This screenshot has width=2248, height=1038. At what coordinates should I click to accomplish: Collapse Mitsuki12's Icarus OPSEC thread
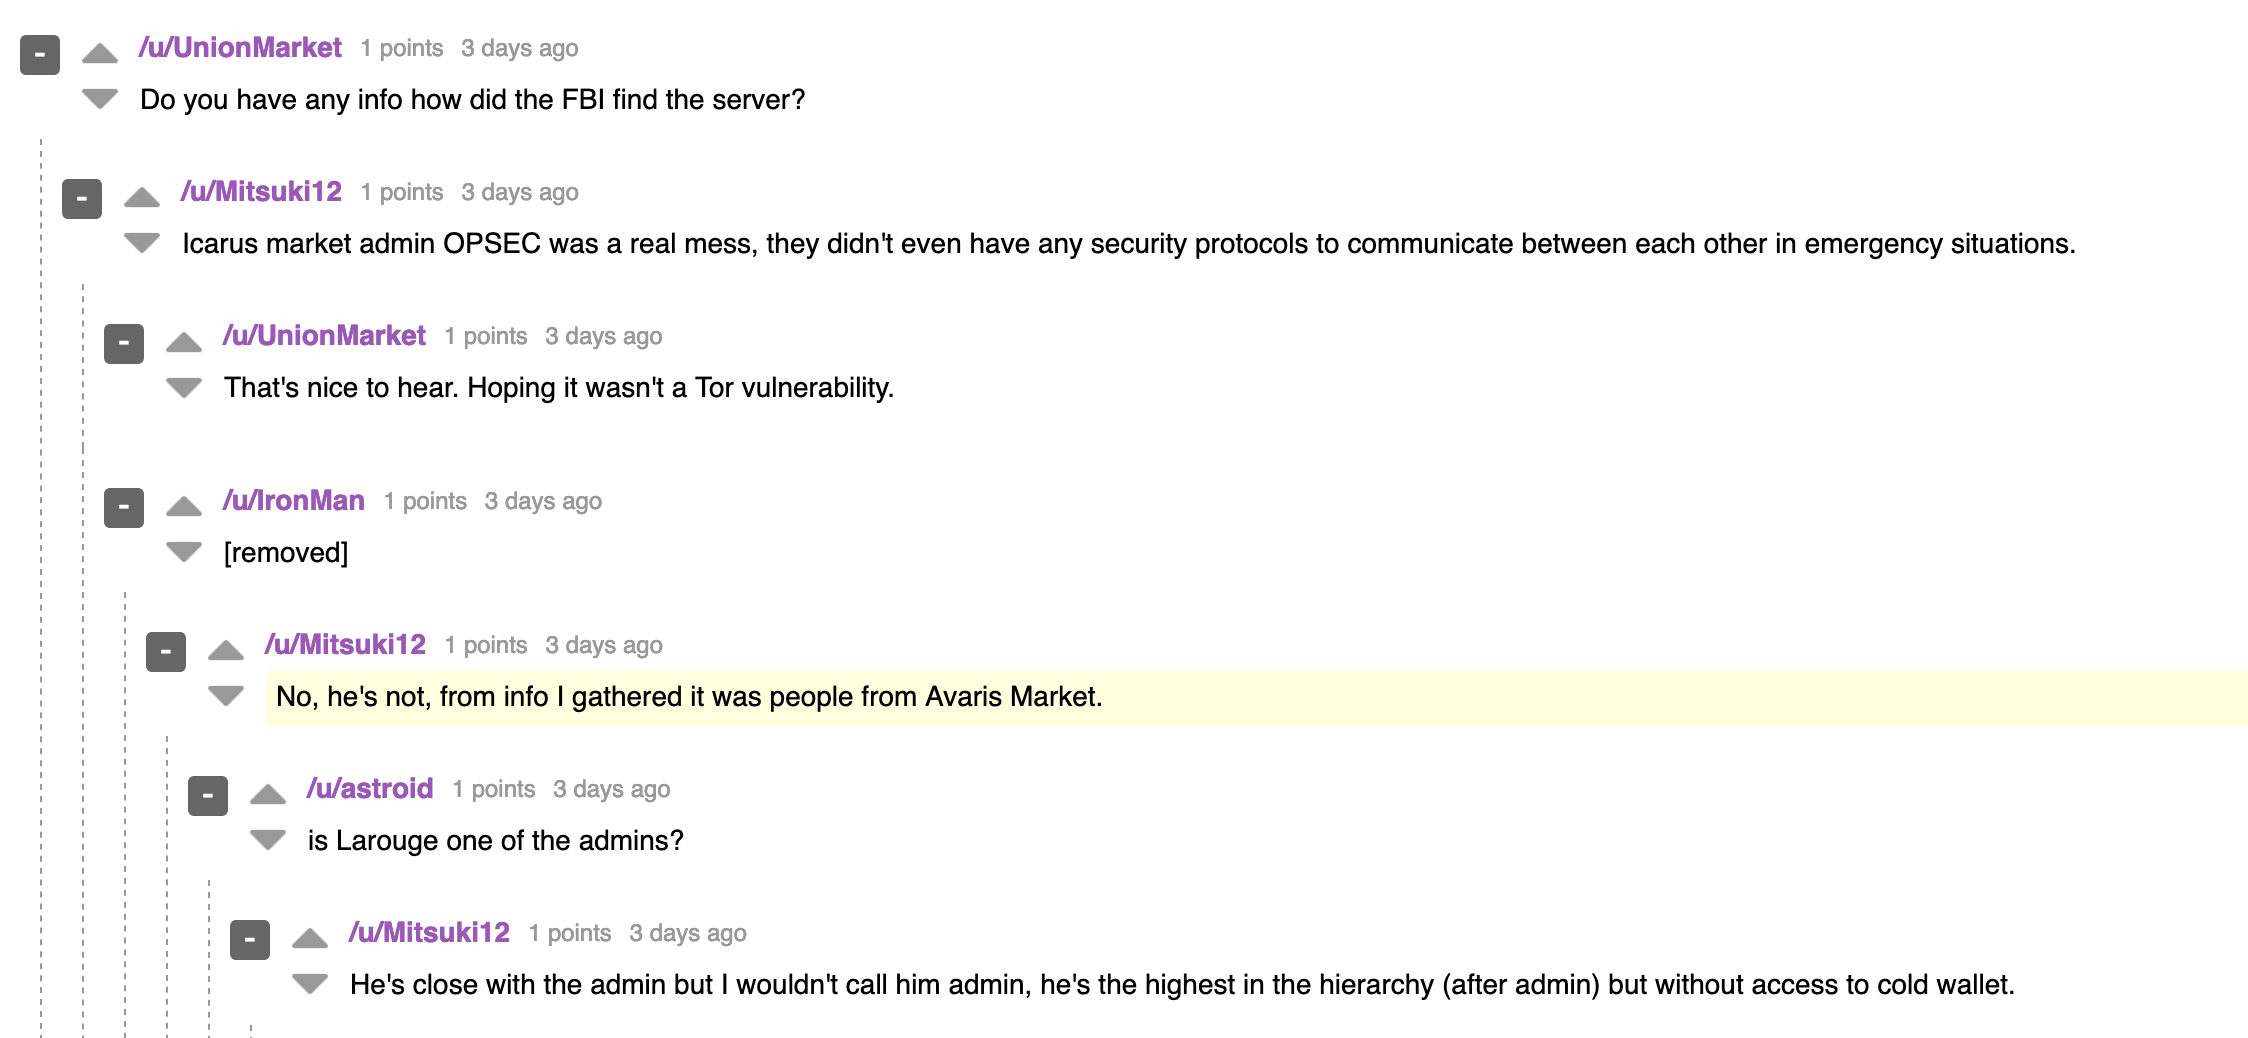[82, 199]
